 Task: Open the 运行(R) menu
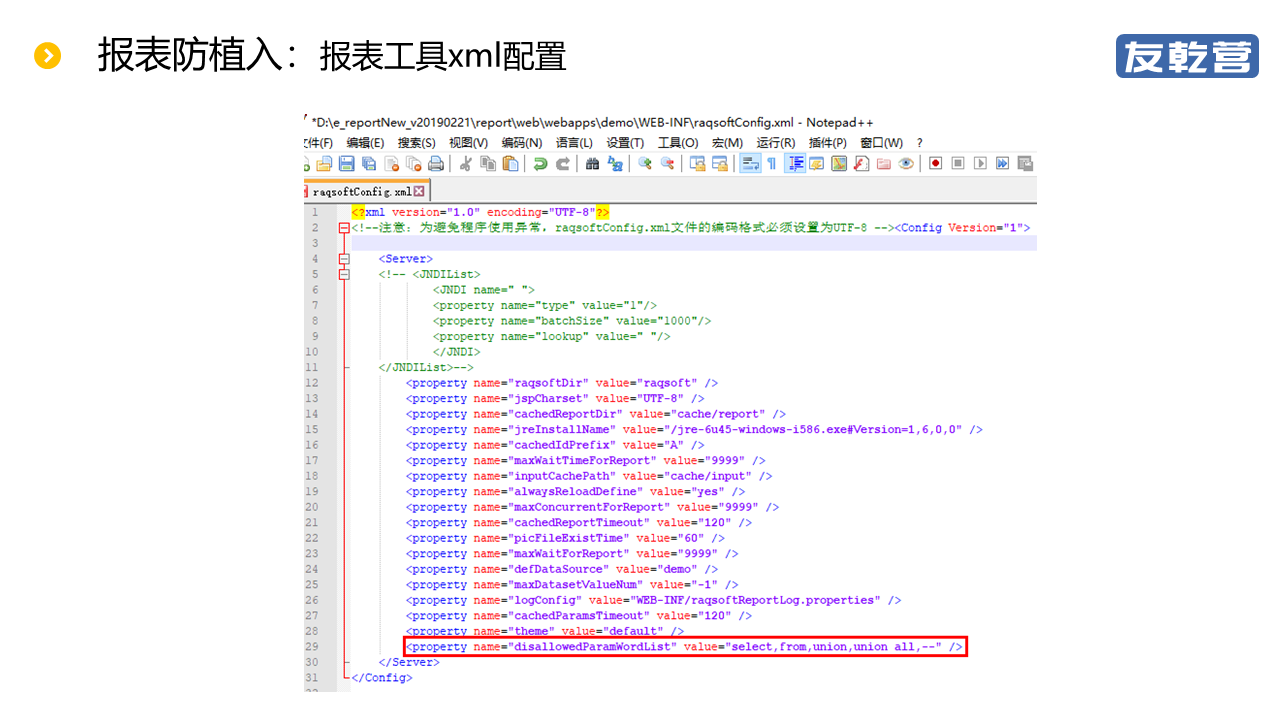tap(776, 143)
